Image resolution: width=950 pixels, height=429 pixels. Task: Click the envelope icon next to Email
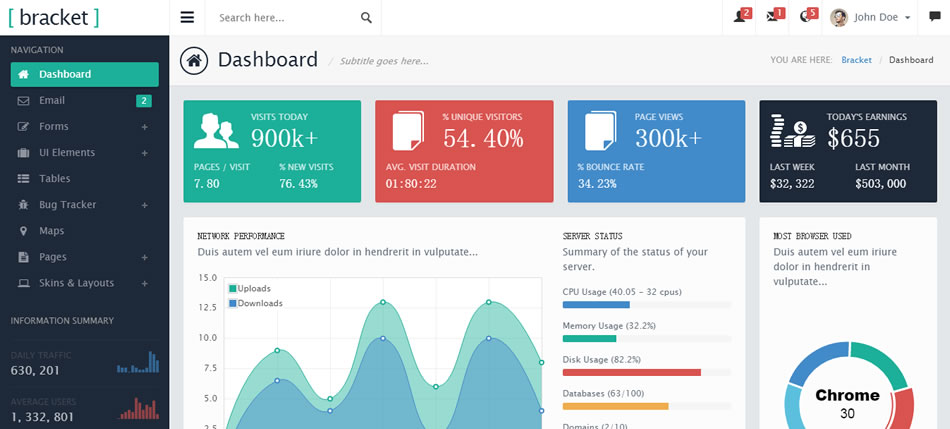coord(24,101)
